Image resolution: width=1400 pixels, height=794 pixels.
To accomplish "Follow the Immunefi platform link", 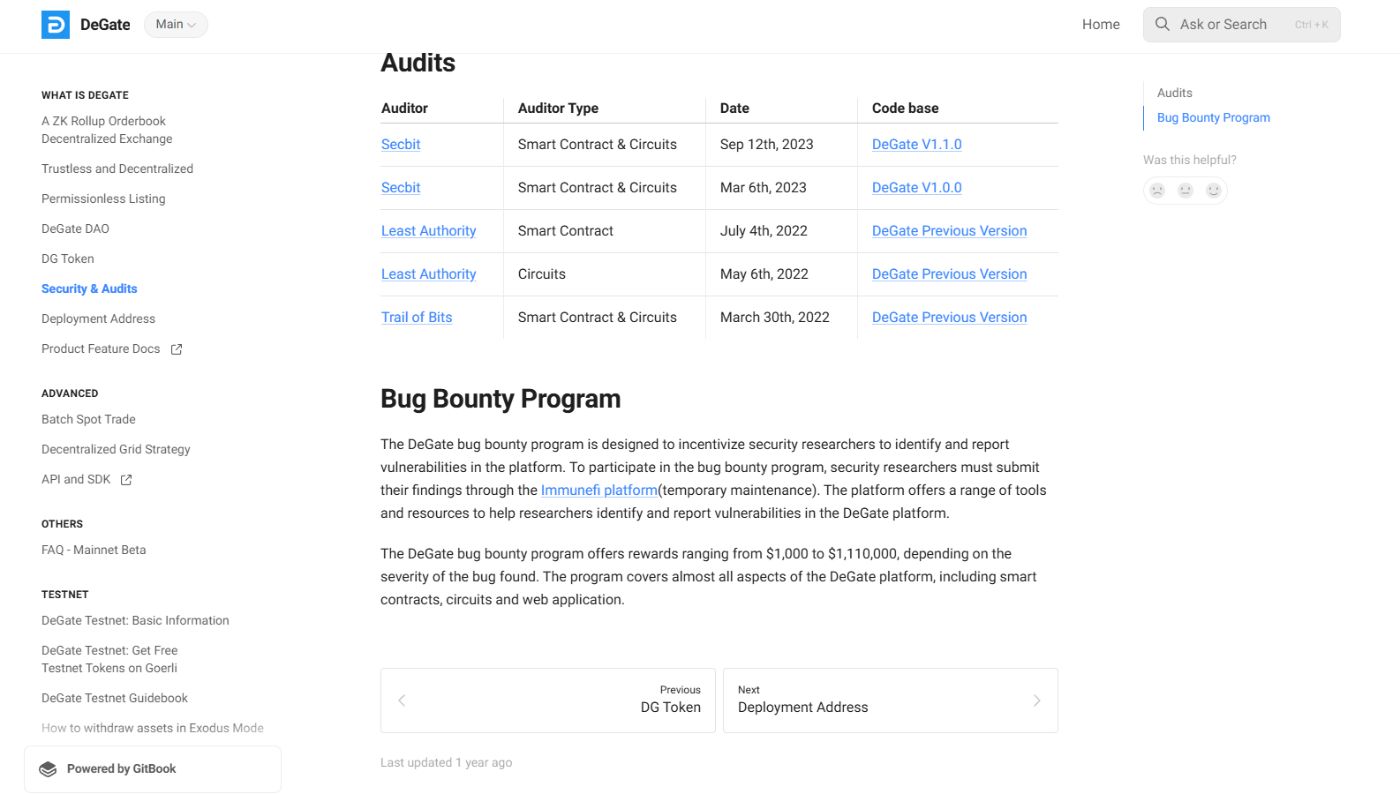I will pyautogui.click(x=599, y=490).
